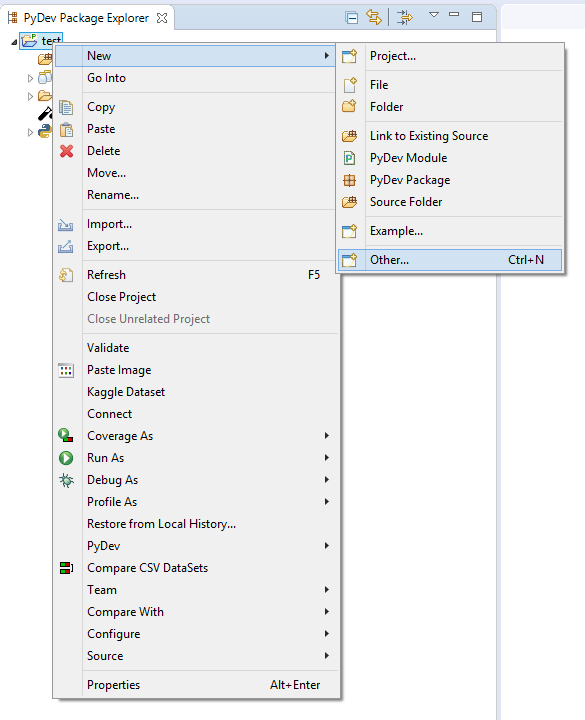The height and width of the screenshot is (720, 585).
Task: Click the Collapse All icon in explorer toolbar
Action: 352,18
